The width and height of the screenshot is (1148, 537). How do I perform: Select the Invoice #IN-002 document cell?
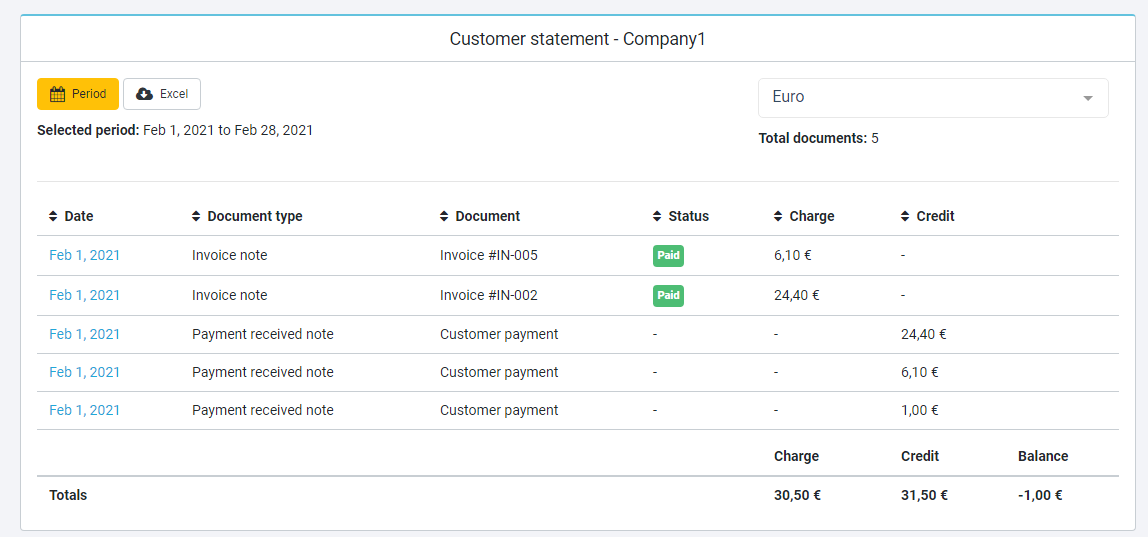click(x=488, y=295)
